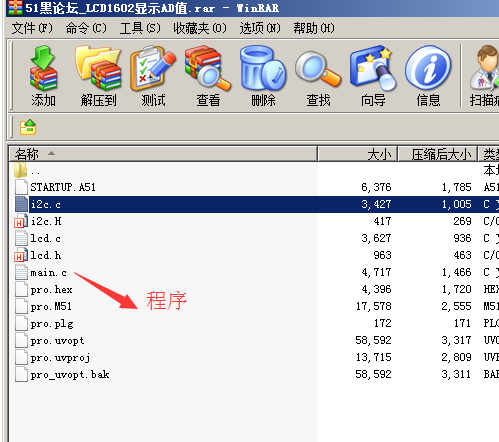Open the 选项(N) menu
The width and height of the screenshot is (499, 442).
click(x=260, y=28)
